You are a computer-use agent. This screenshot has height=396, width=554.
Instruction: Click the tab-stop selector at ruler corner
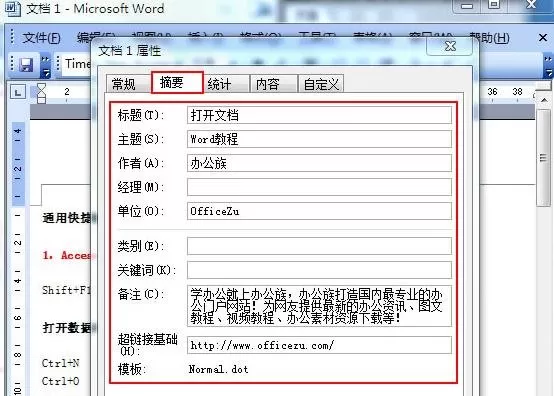[18, 93]
